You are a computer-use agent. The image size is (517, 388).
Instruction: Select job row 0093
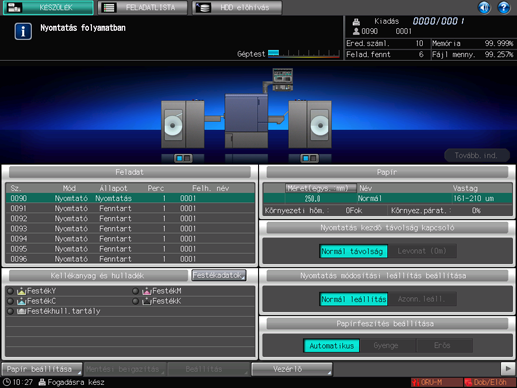pyautogui.click(x=130, y=229)
